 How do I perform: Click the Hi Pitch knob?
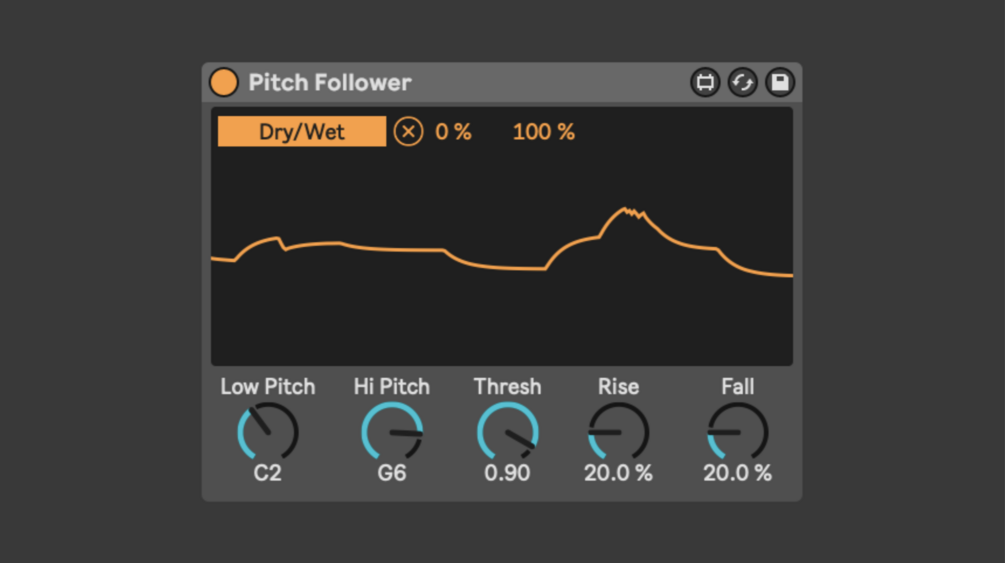(392, 432)
